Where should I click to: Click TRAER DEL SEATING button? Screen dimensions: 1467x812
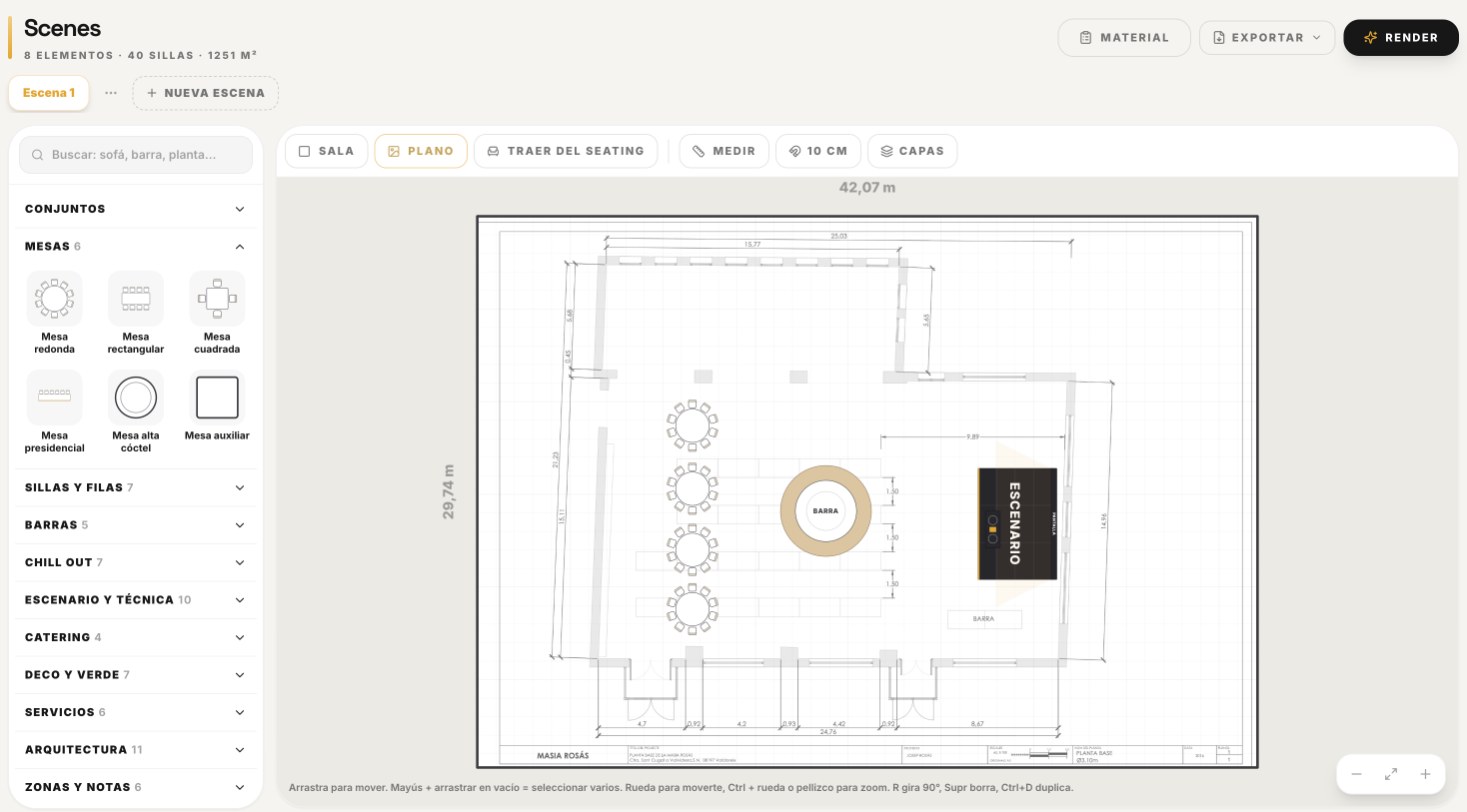pyautogui.click(x=566, y=151)
